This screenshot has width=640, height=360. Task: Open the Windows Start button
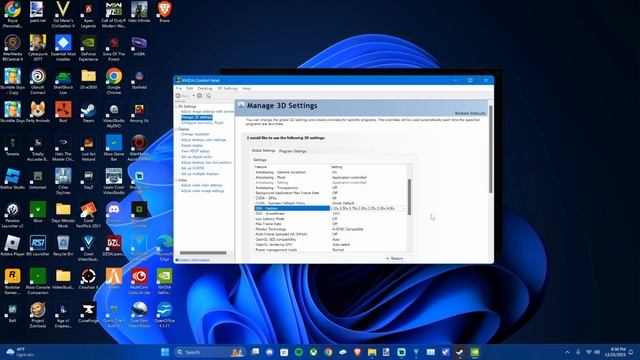[165, 352]
